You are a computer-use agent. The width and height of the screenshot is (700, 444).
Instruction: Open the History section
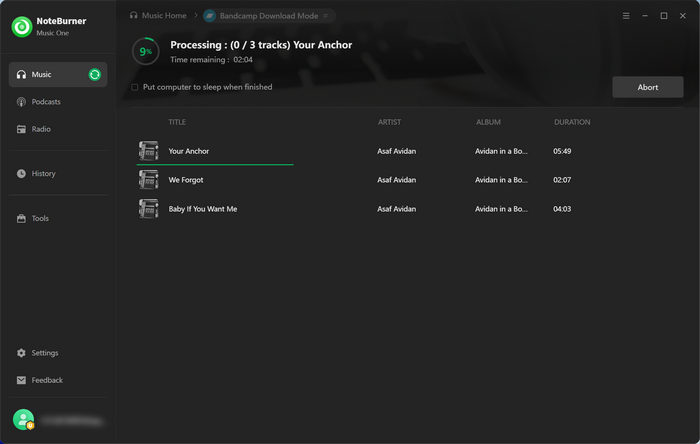[58, 174]
